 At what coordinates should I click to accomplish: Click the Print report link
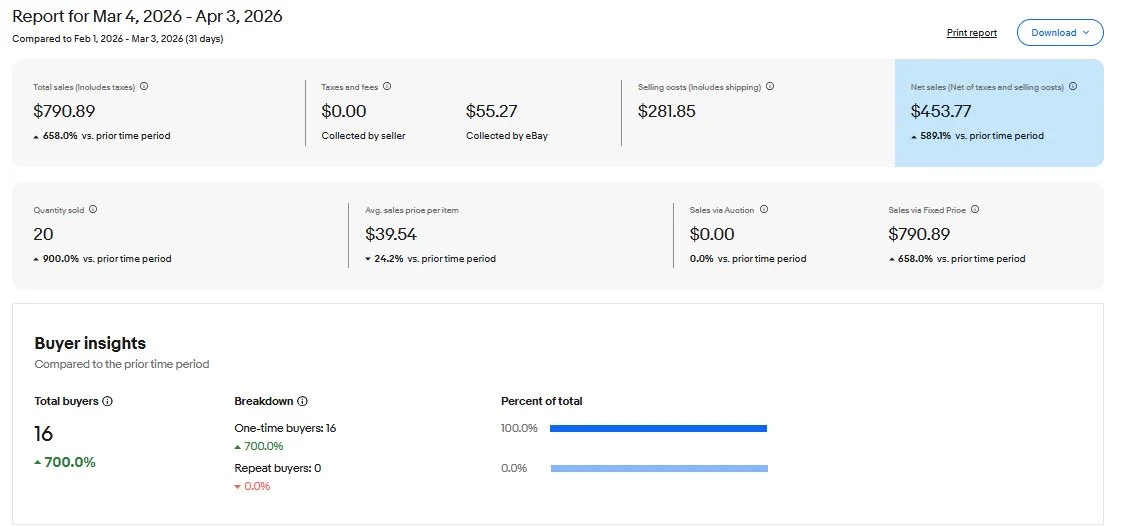coord(971,33)
